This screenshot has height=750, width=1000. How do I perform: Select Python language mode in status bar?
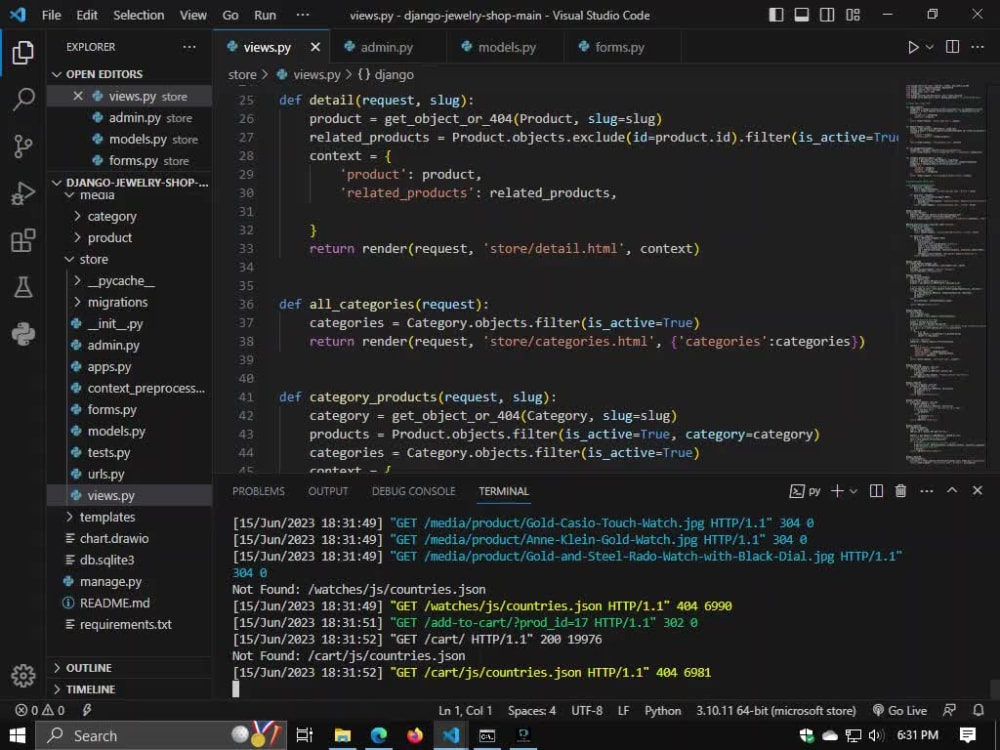[663, 710]
